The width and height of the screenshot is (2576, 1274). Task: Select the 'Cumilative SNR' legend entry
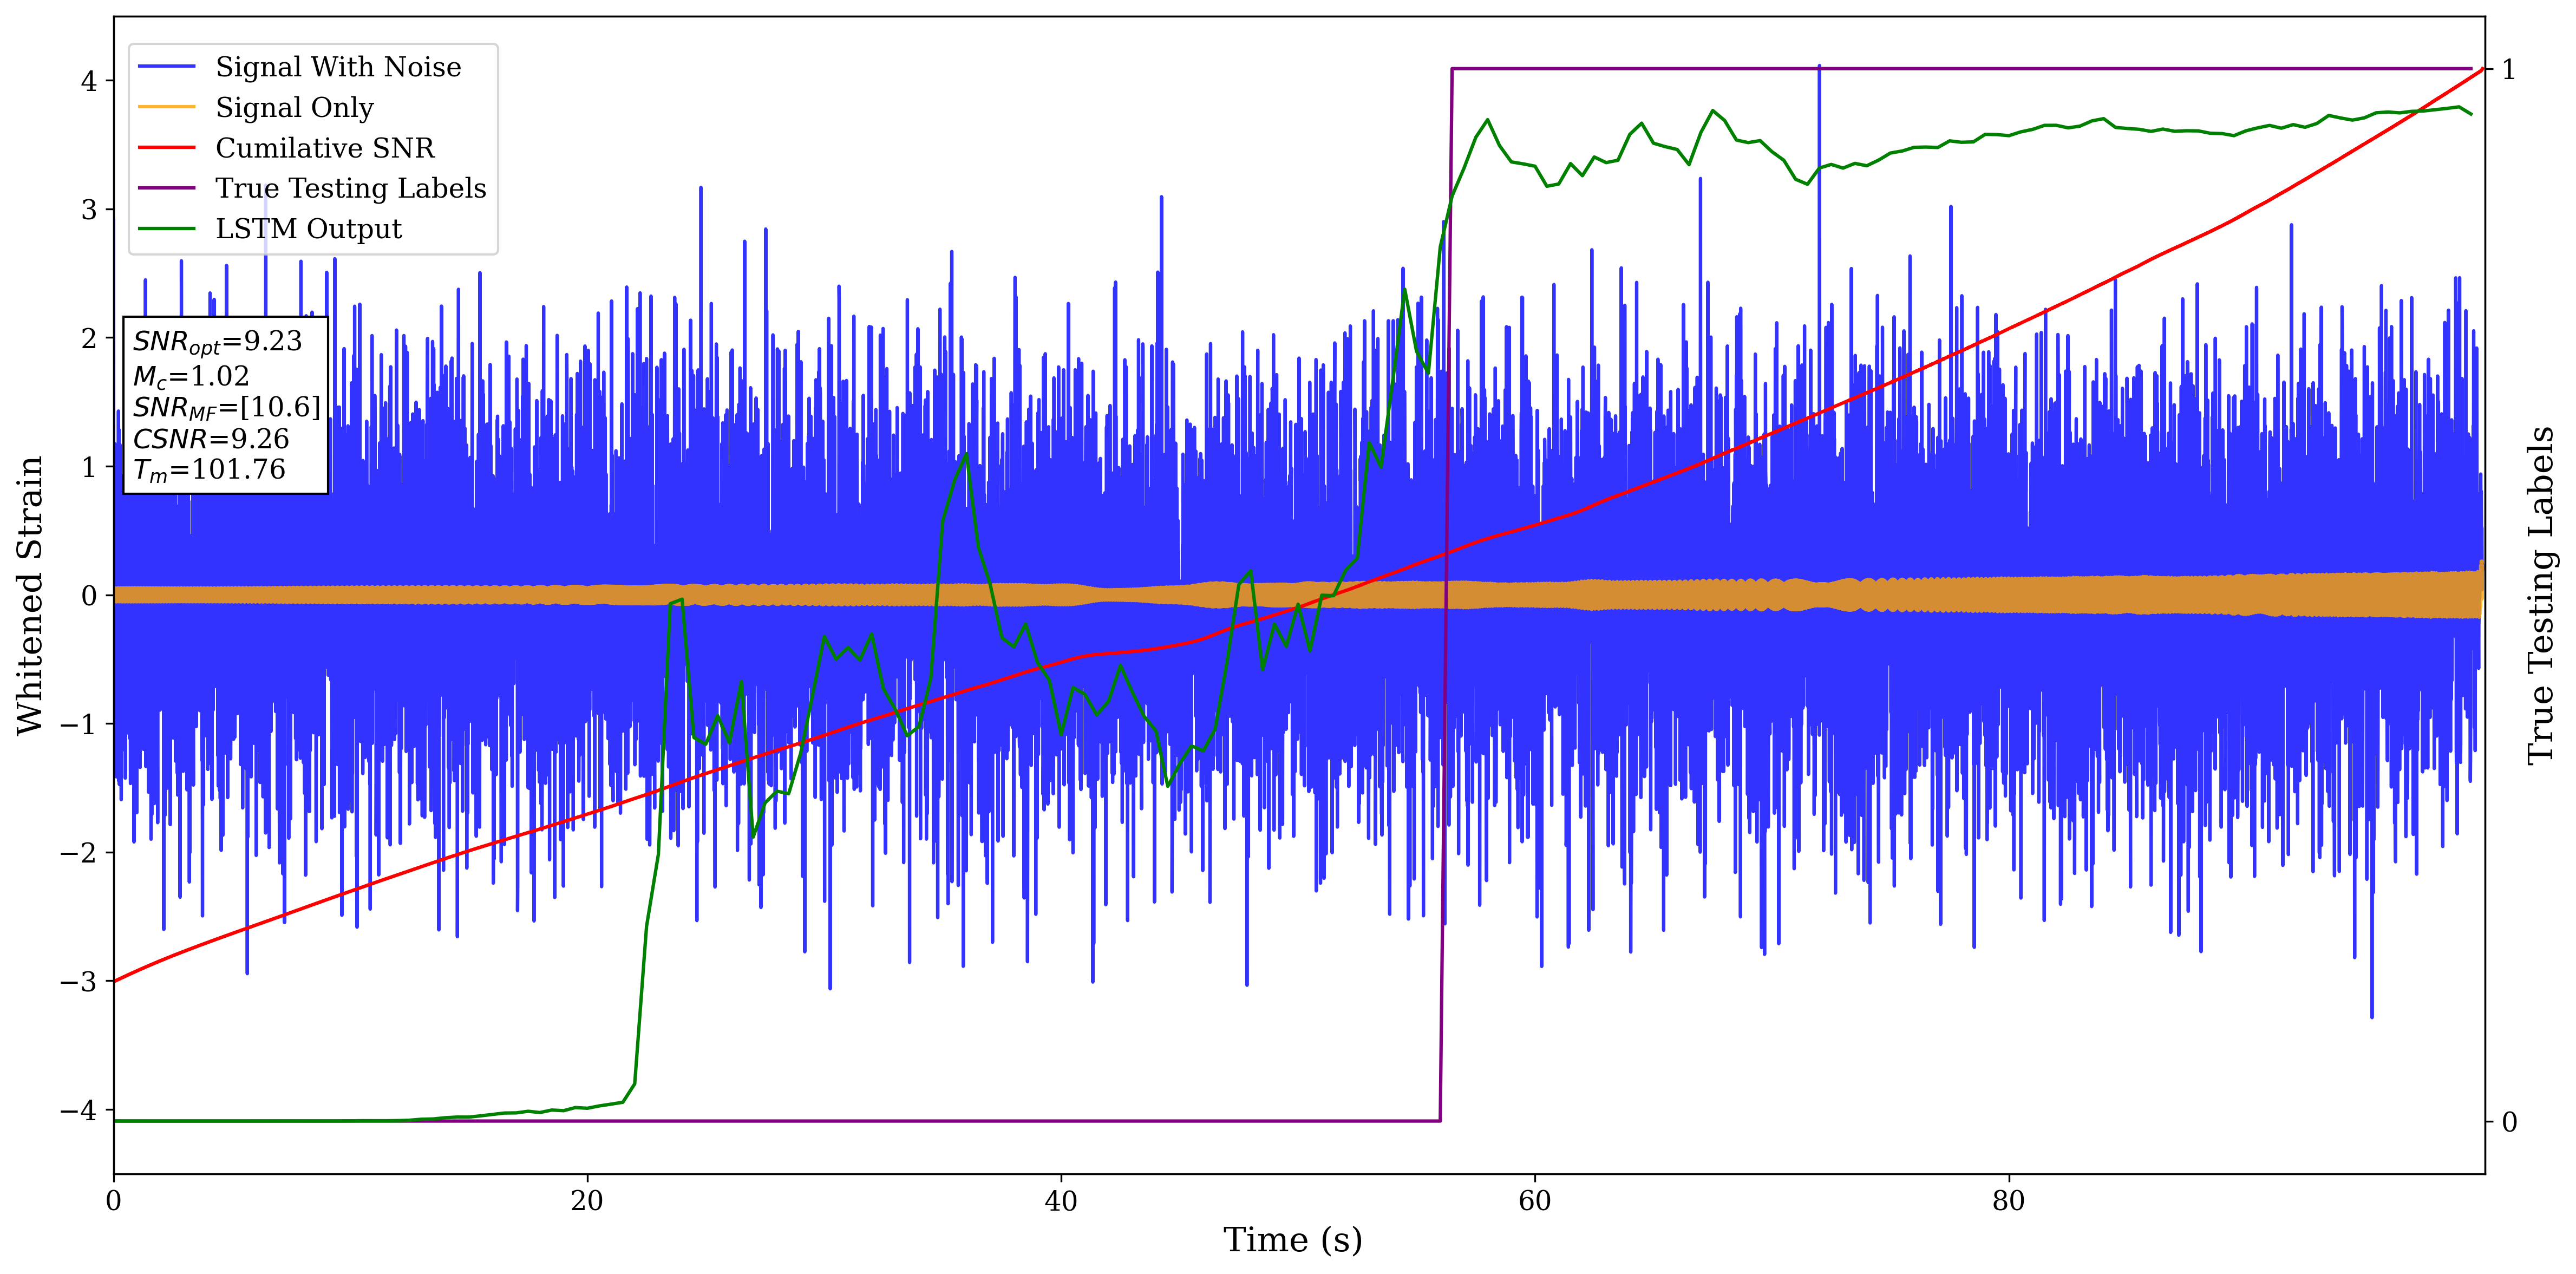pos(325,148)
